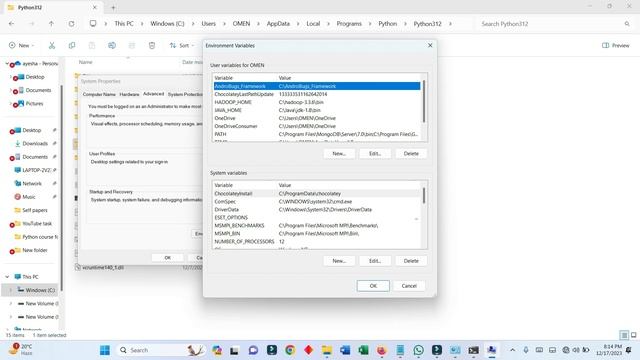Open a new Explorer tab
This screenshot has height=360, width=640.
pyautogui.click(x=113, y=7)
